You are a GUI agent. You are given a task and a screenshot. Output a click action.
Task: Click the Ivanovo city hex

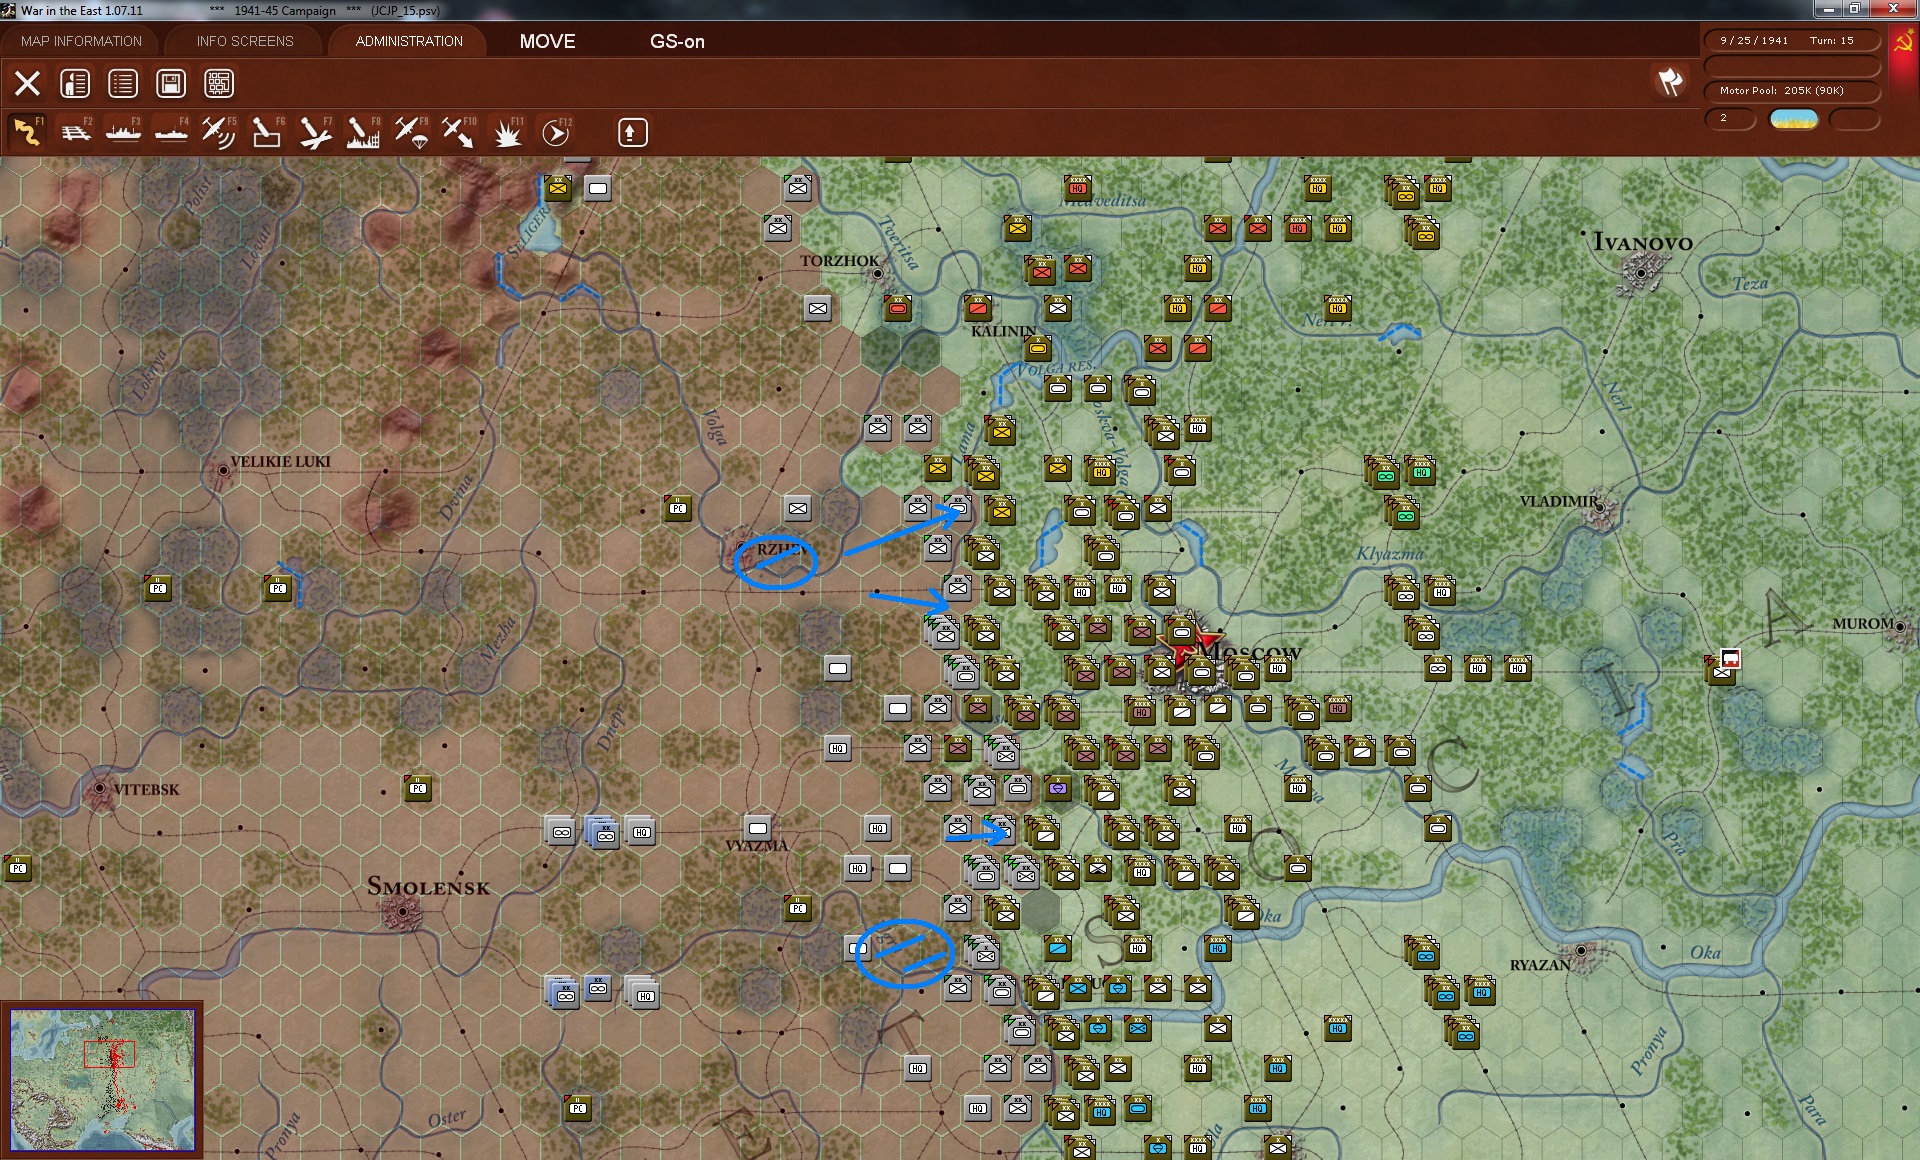click(x=1640, y=272)
